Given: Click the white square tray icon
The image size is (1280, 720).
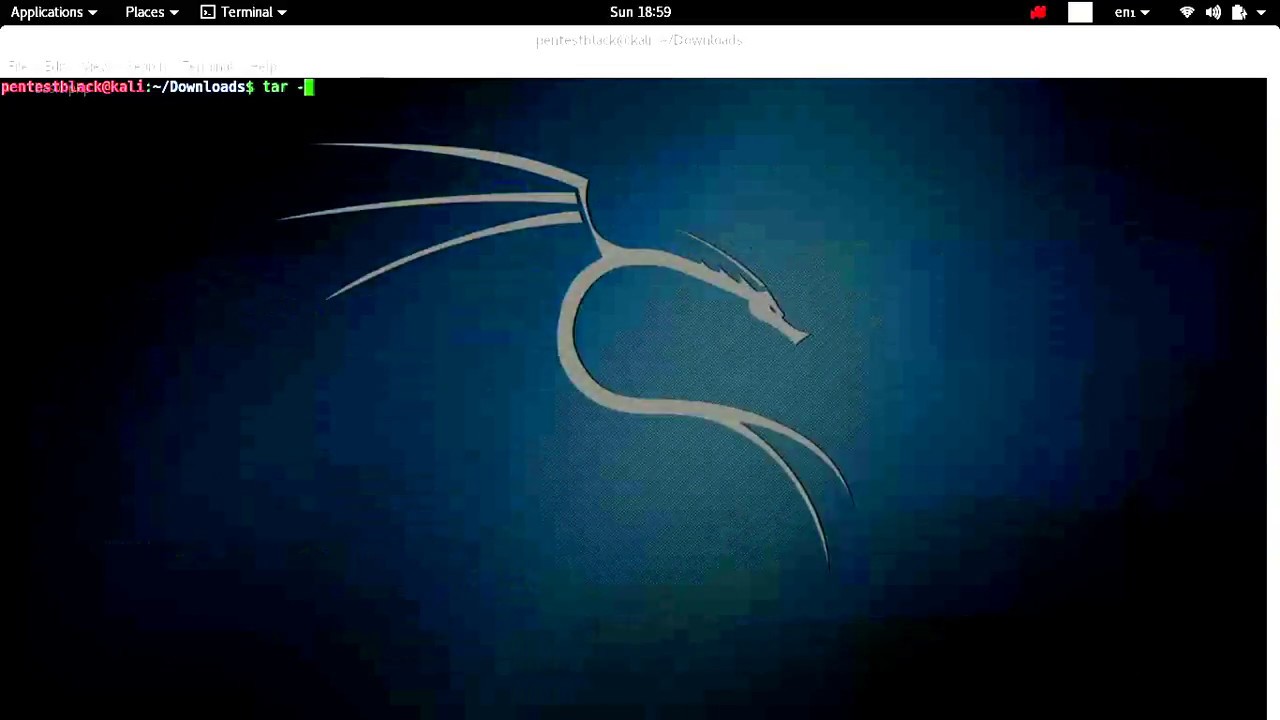Looking at the screenshot, I should pyautogui.click(x=1080, y=12).
